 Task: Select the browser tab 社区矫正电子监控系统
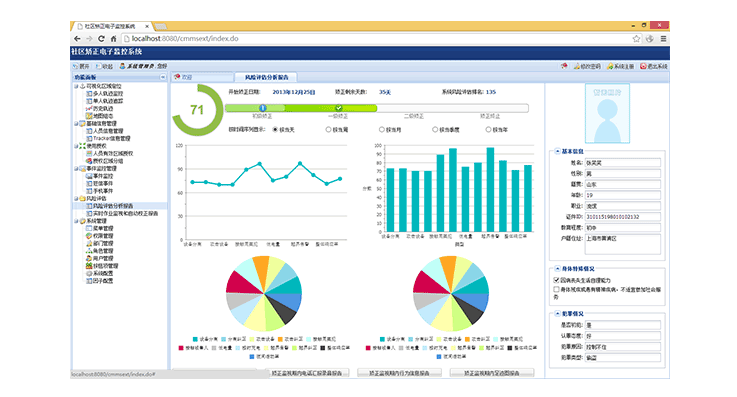pyautogui.click(x=113, y=26)
